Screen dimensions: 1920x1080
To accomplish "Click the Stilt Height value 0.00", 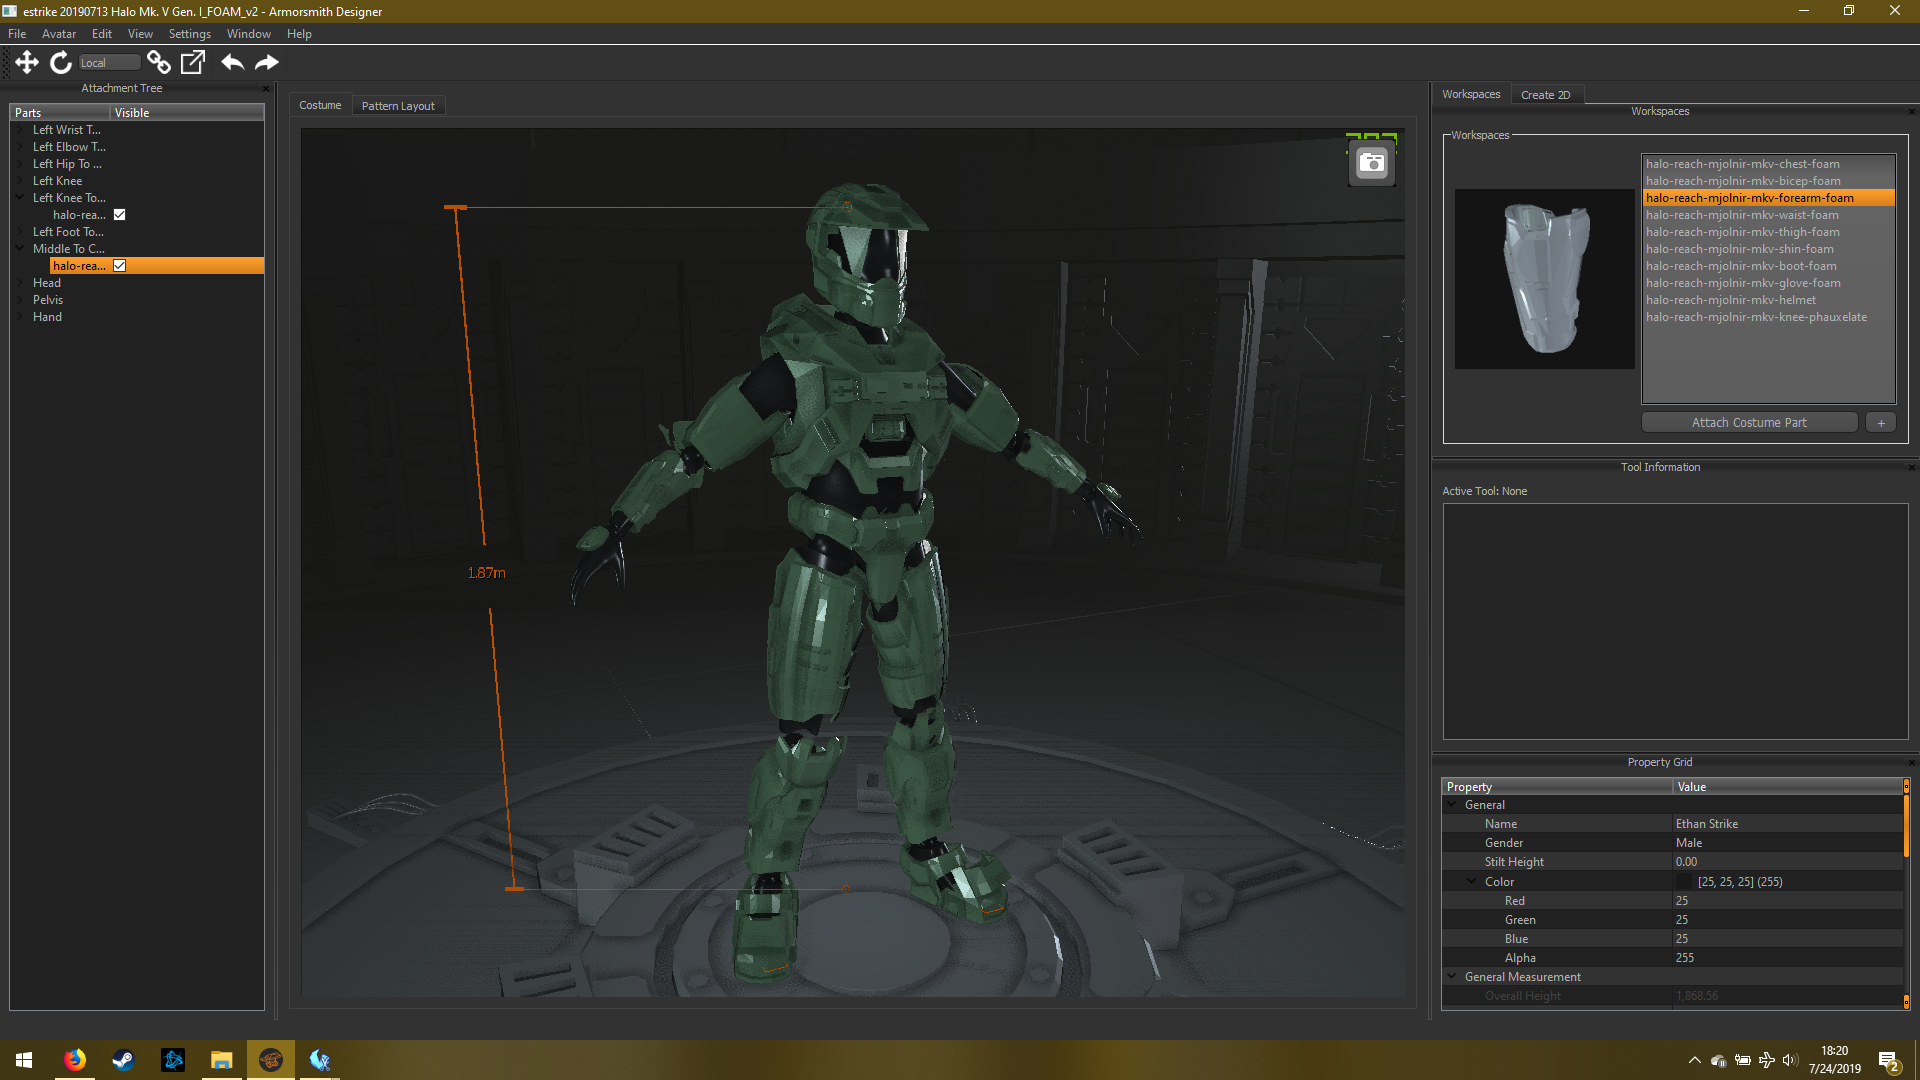I will pyautogui.click(x=1788, y=862).
